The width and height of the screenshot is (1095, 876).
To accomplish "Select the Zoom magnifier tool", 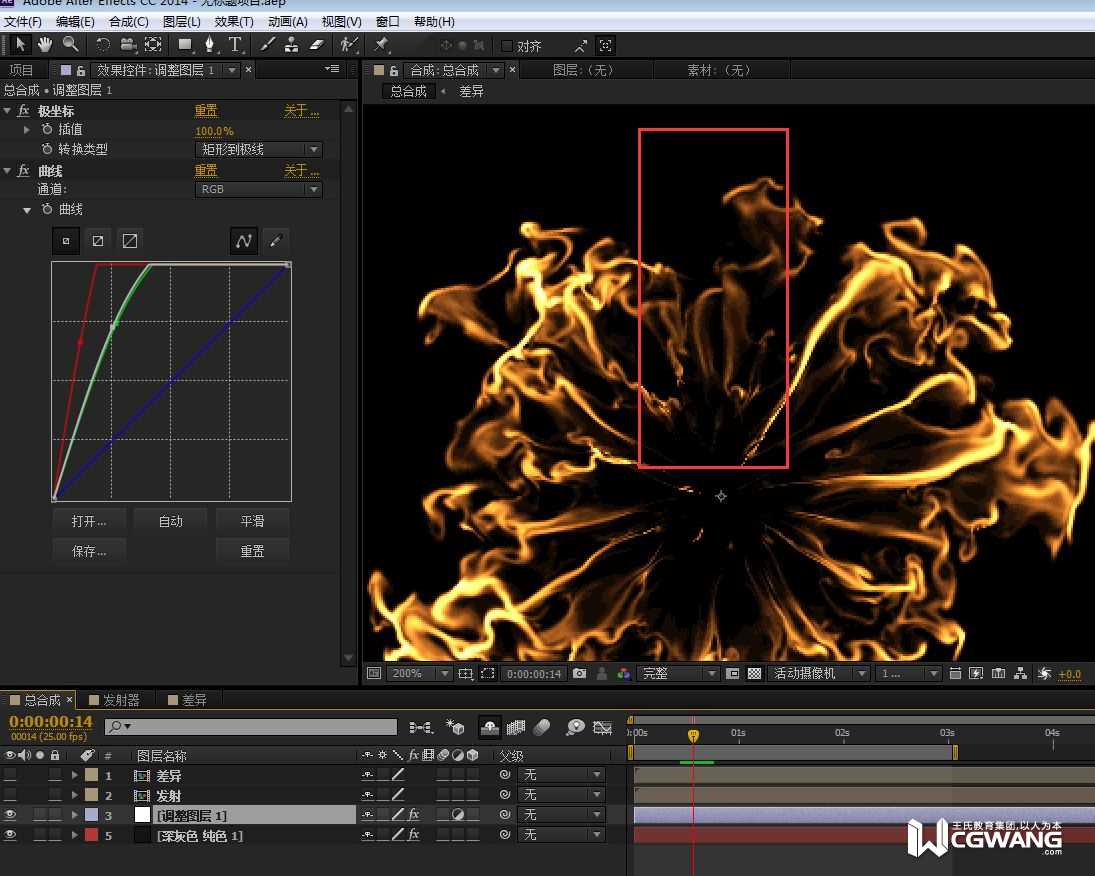I will [x=70, y=44].
